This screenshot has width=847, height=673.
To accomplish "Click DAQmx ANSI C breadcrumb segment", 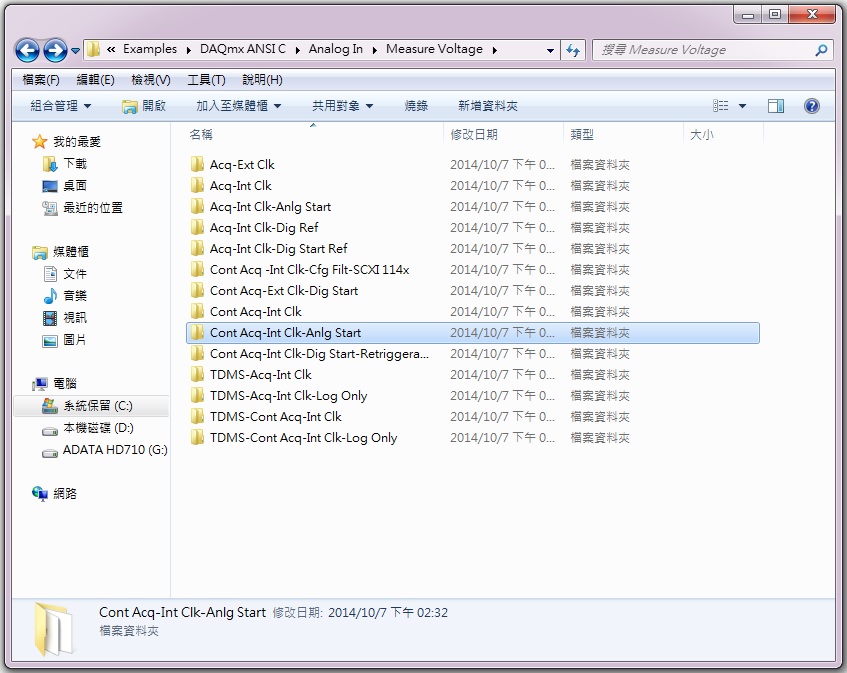I will tap(243, 49).
